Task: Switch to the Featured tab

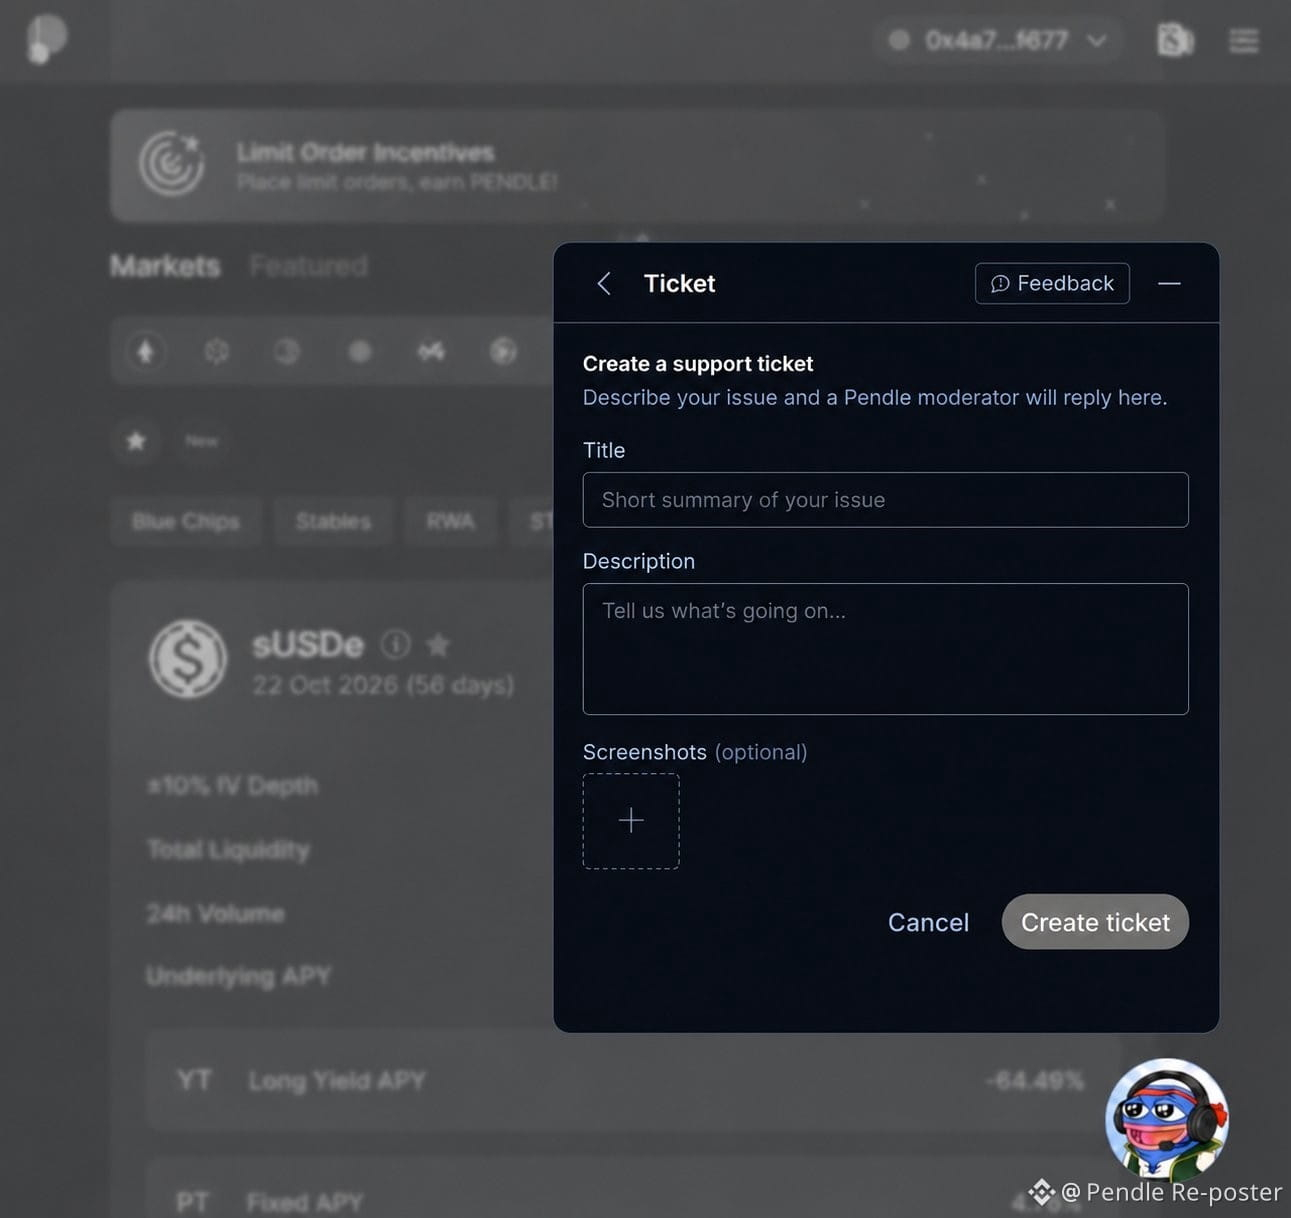Action: coord(308,266)
